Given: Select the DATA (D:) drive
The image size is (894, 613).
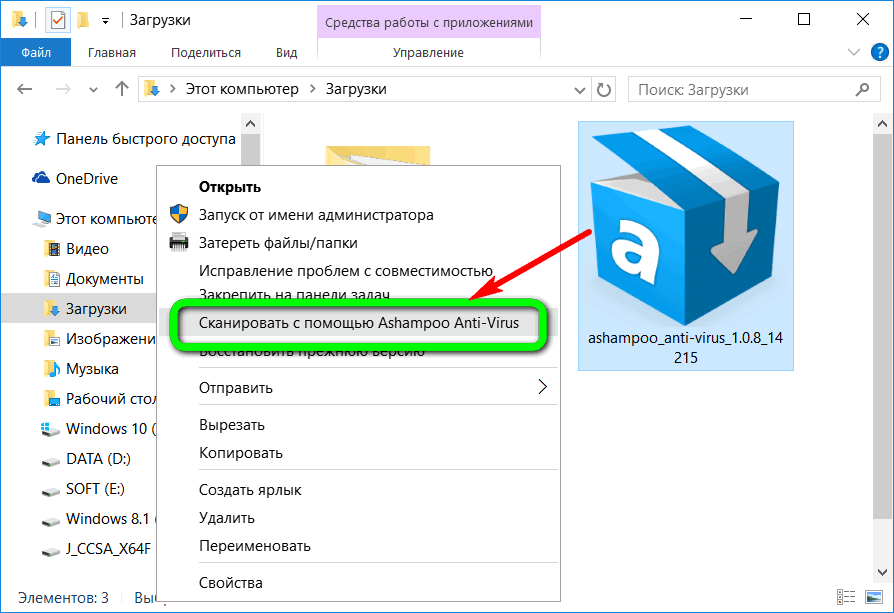Looking at the screenshot, I should 86,459.
